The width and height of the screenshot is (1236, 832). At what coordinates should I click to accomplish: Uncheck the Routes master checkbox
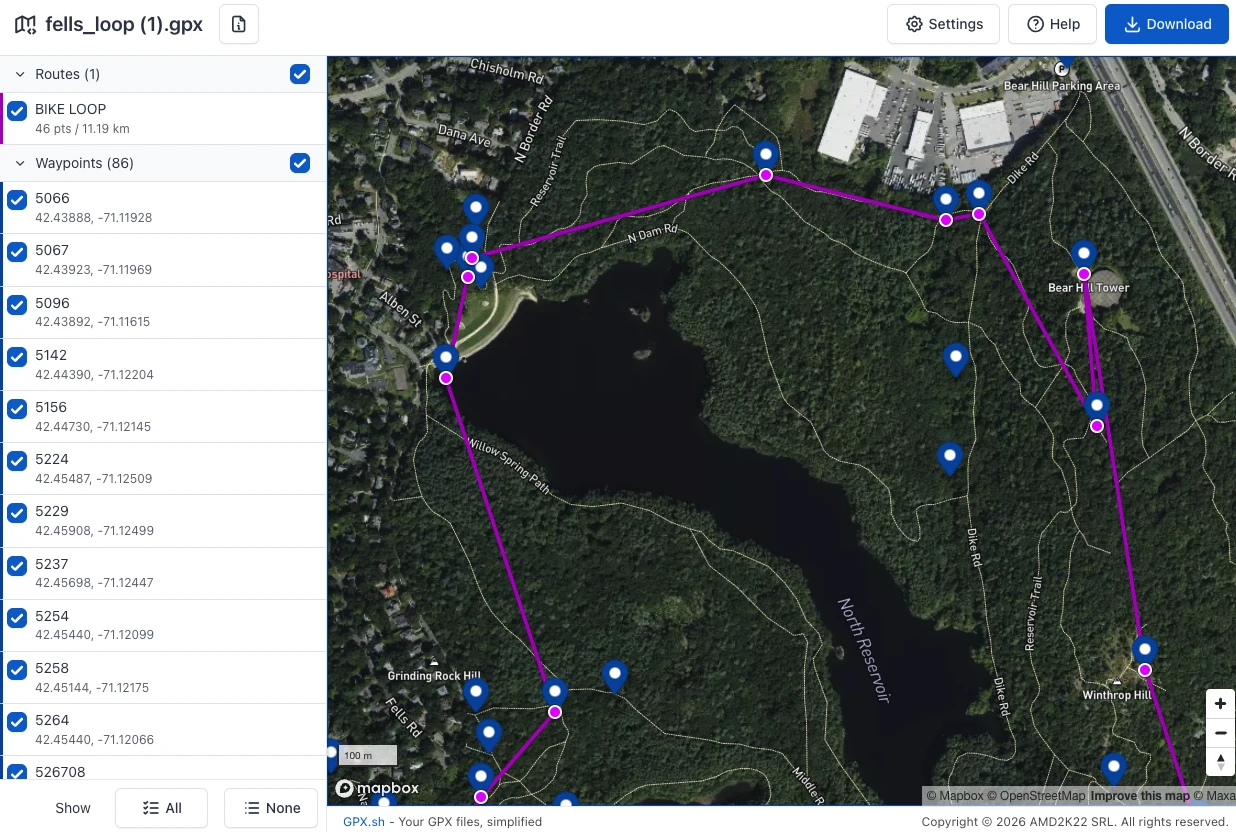pos(300,74)
